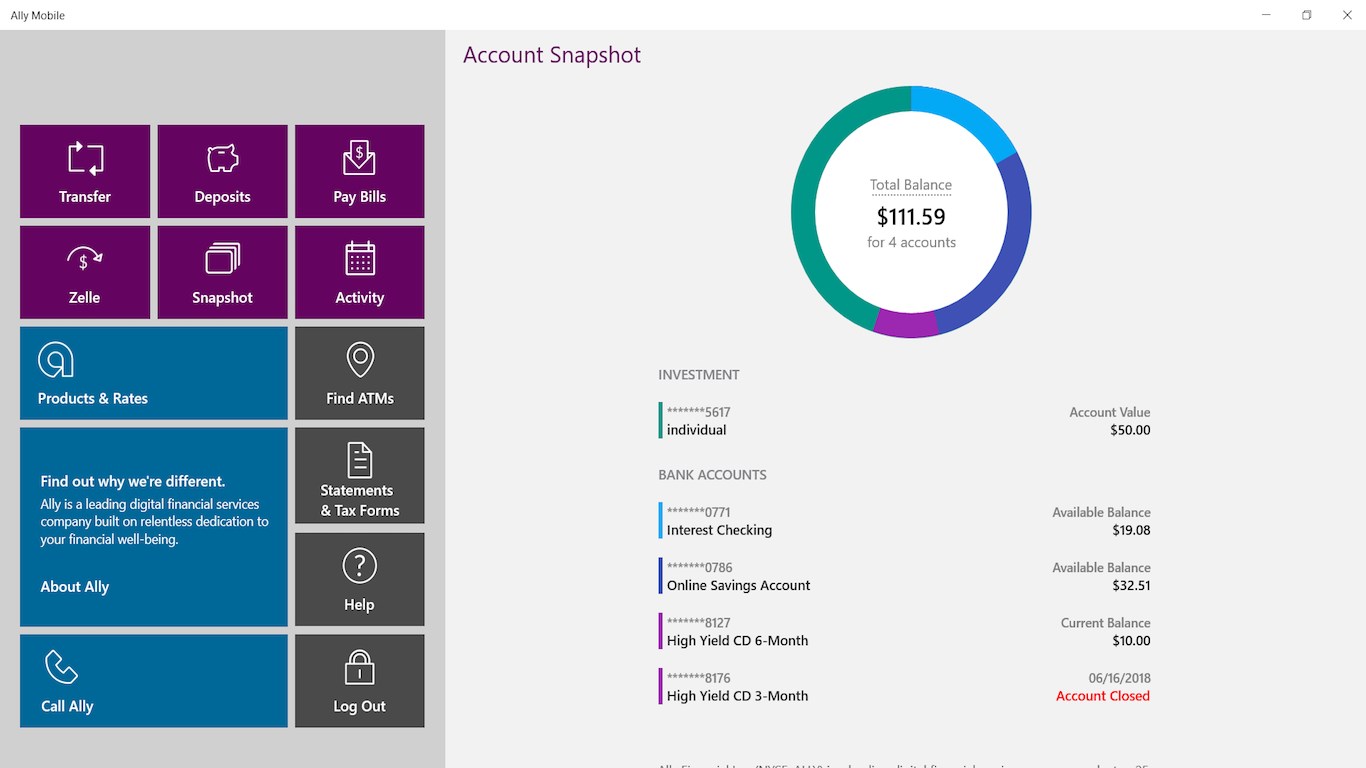The width and height of the screenshot is (1366, 768).
Task: Click account number ending 8127
Action: click(699, 622)
